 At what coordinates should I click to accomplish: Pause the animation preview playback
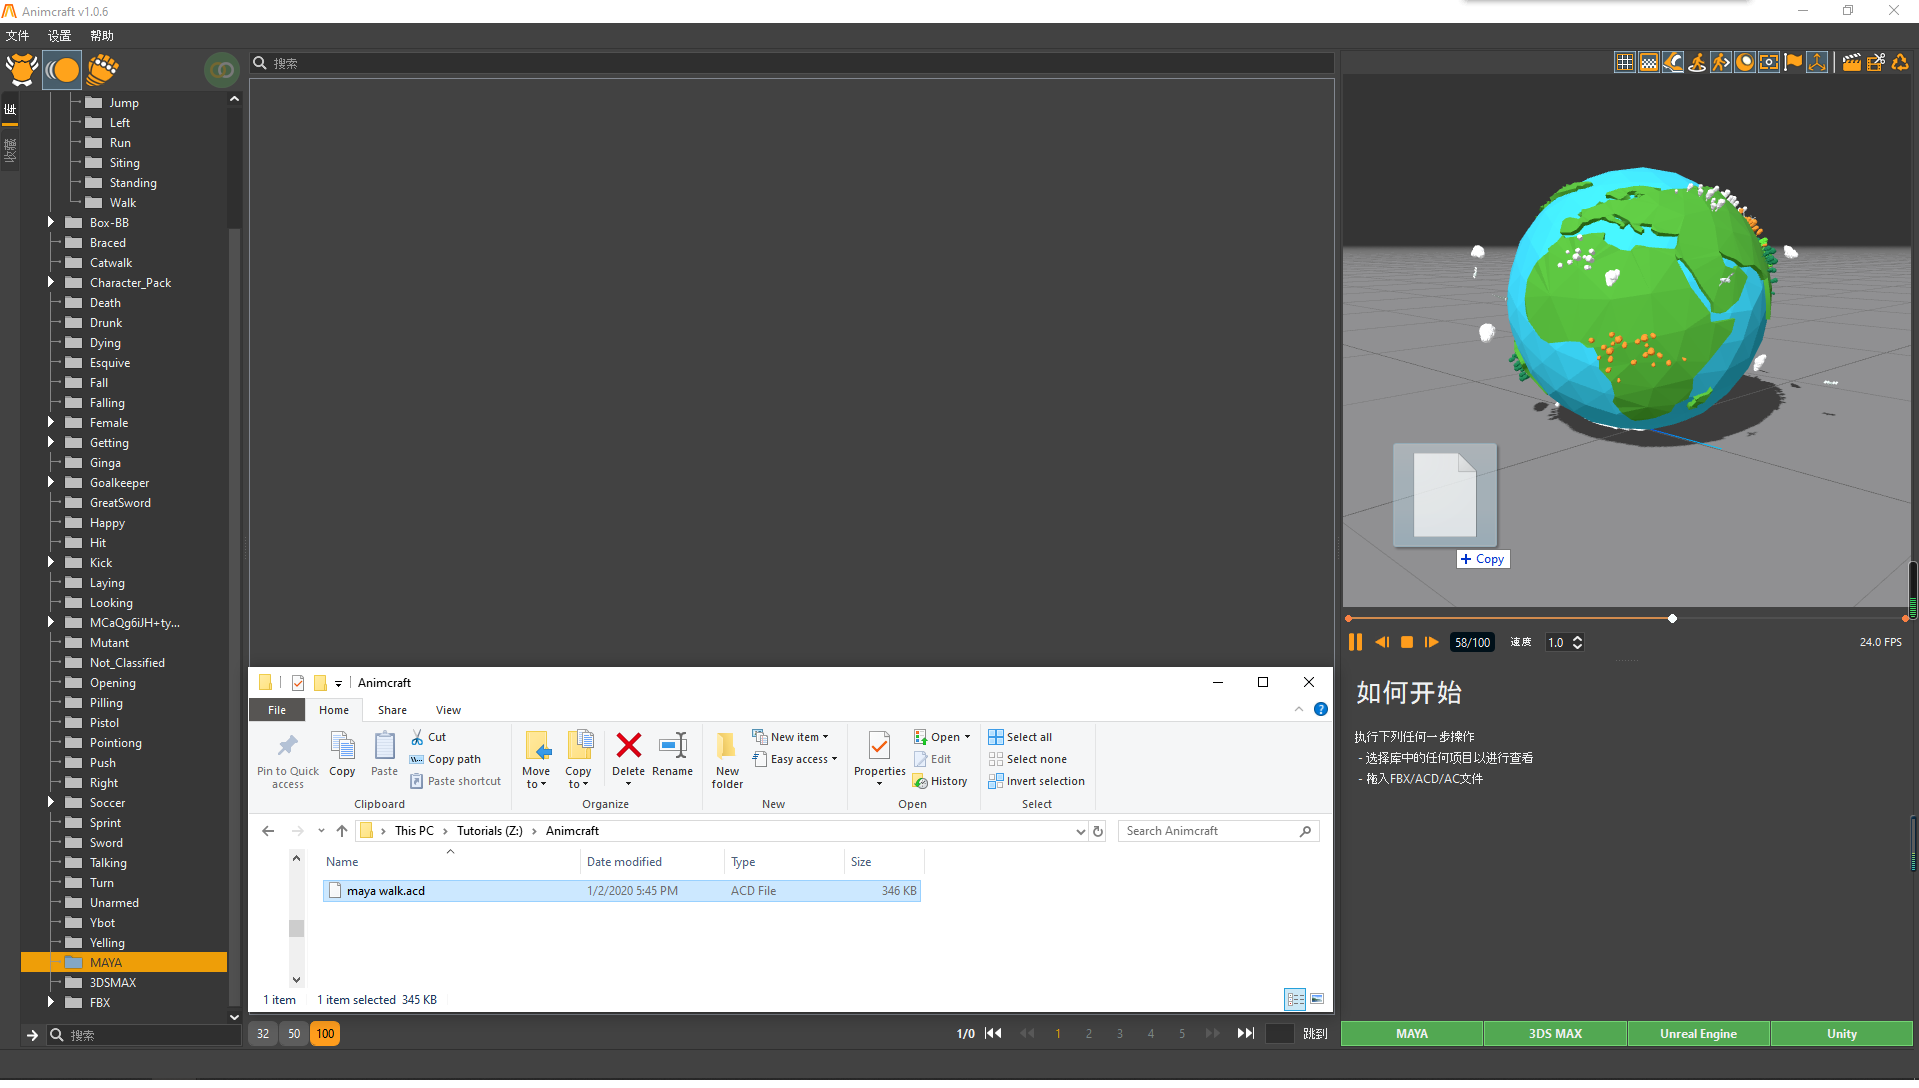coord(1355,642)
